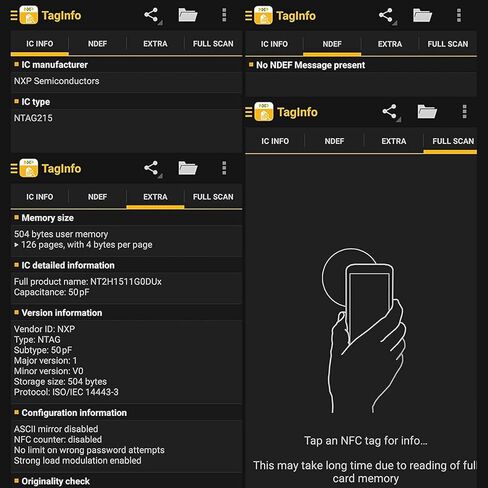
Task: Open folder icon above the Full Scan panel
Action: tap(427, 112)
